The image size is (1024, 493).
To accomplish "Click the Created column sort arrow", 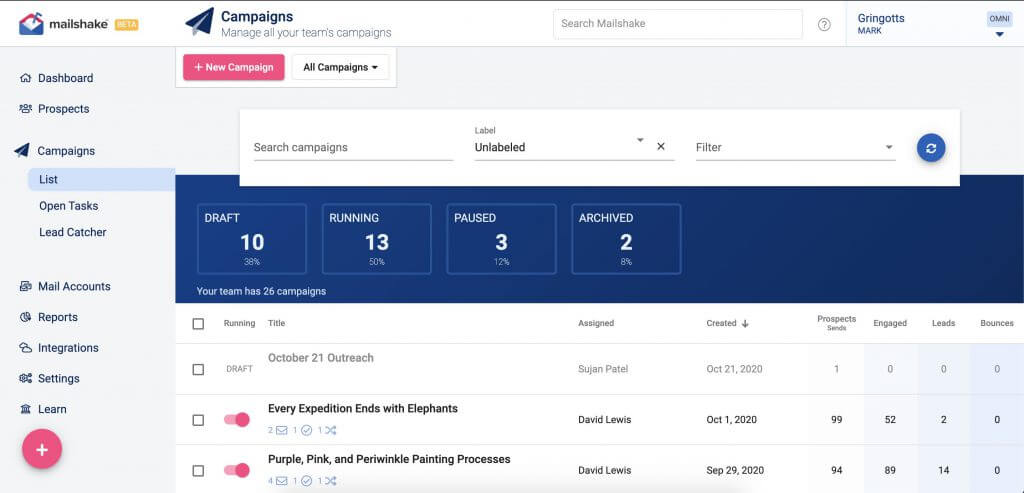I will [x=745, y=323].
